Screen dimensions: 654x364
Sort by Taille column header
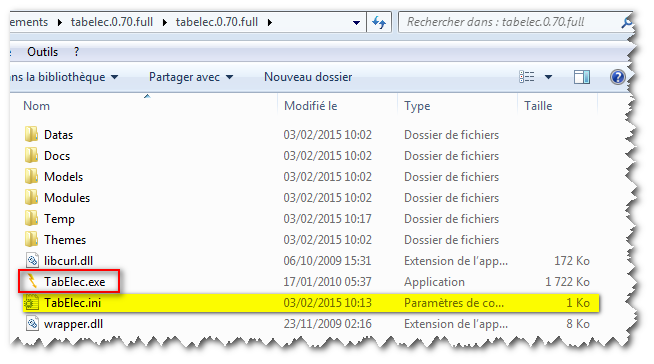pos(538,106)
